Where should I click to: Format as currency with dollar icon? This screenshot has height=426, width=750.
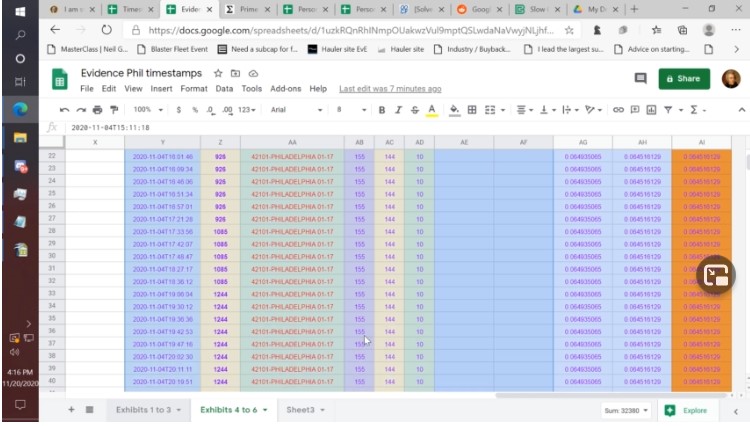pos(178,110)
